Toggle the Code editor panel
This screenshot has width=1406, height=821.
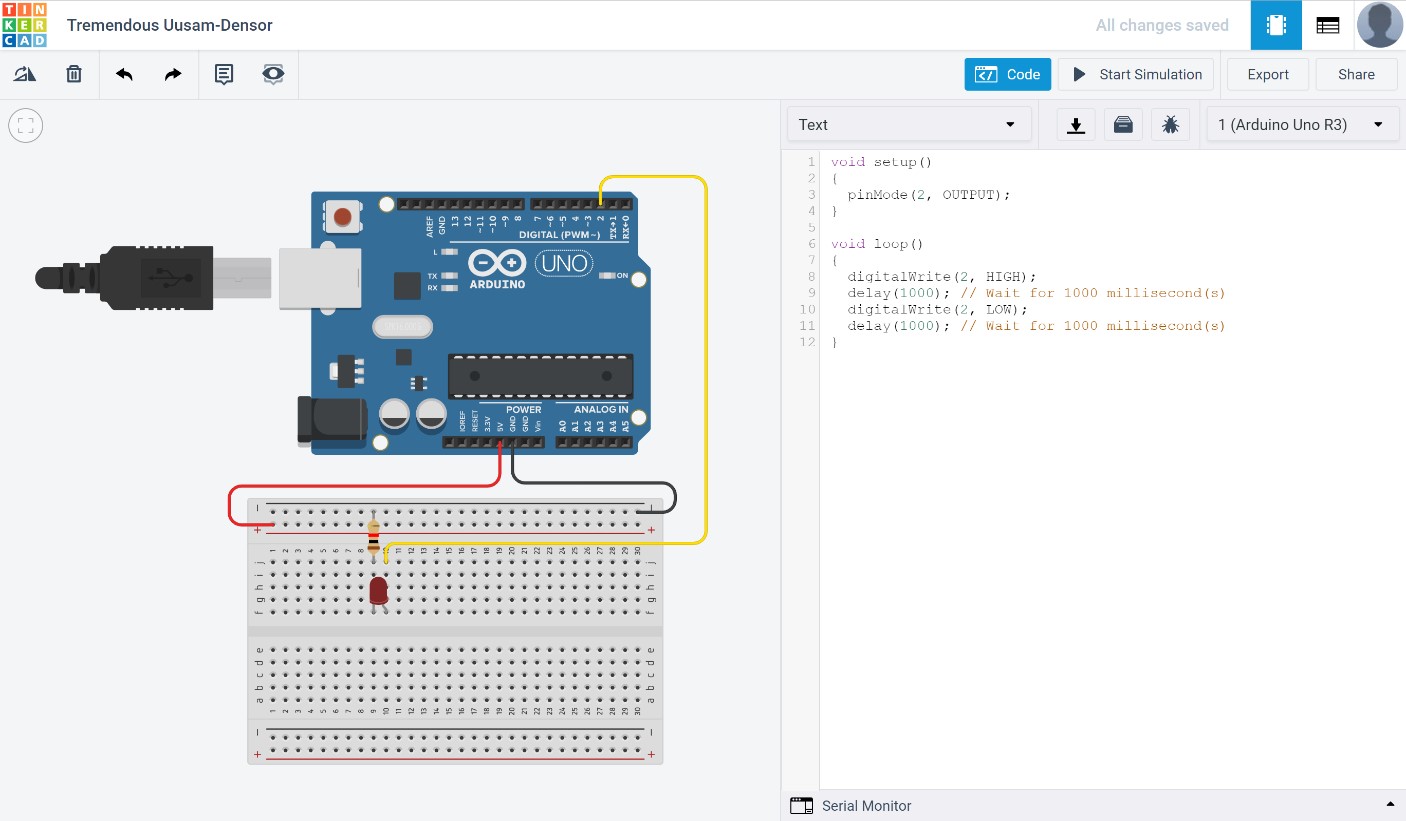coord(1008,74)
